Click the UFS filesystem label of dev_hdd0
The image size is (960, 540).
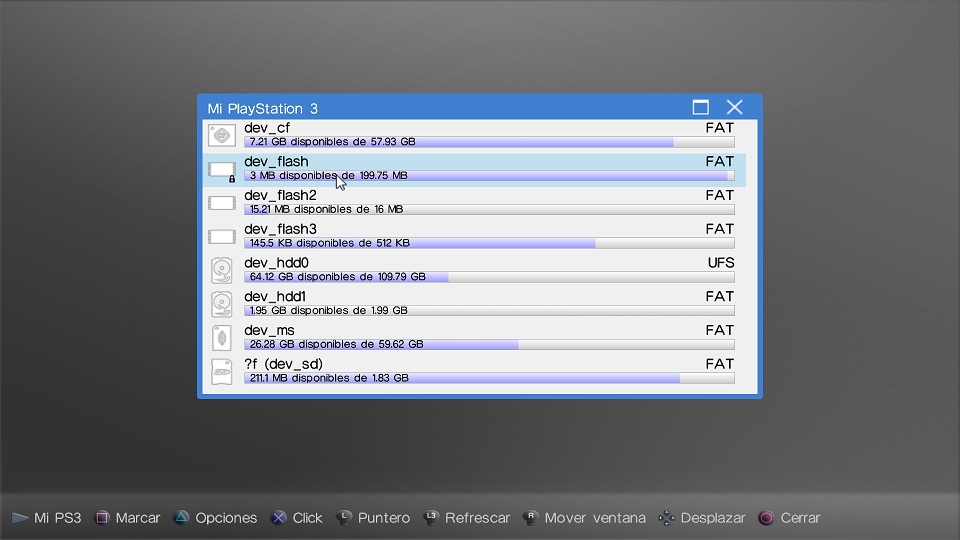[721, 263]
